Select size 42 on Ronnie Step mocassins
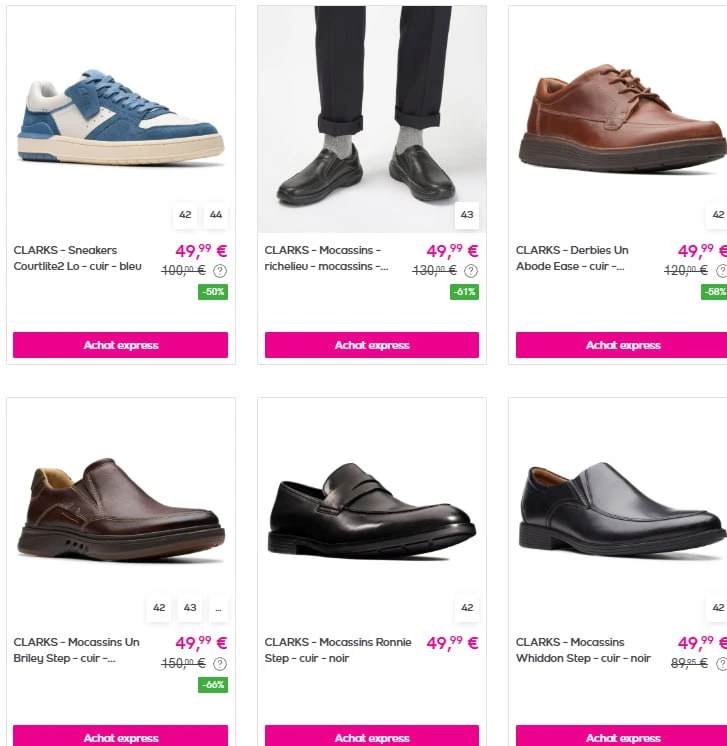The image size is (727, 746). click(x=467, y=608)
